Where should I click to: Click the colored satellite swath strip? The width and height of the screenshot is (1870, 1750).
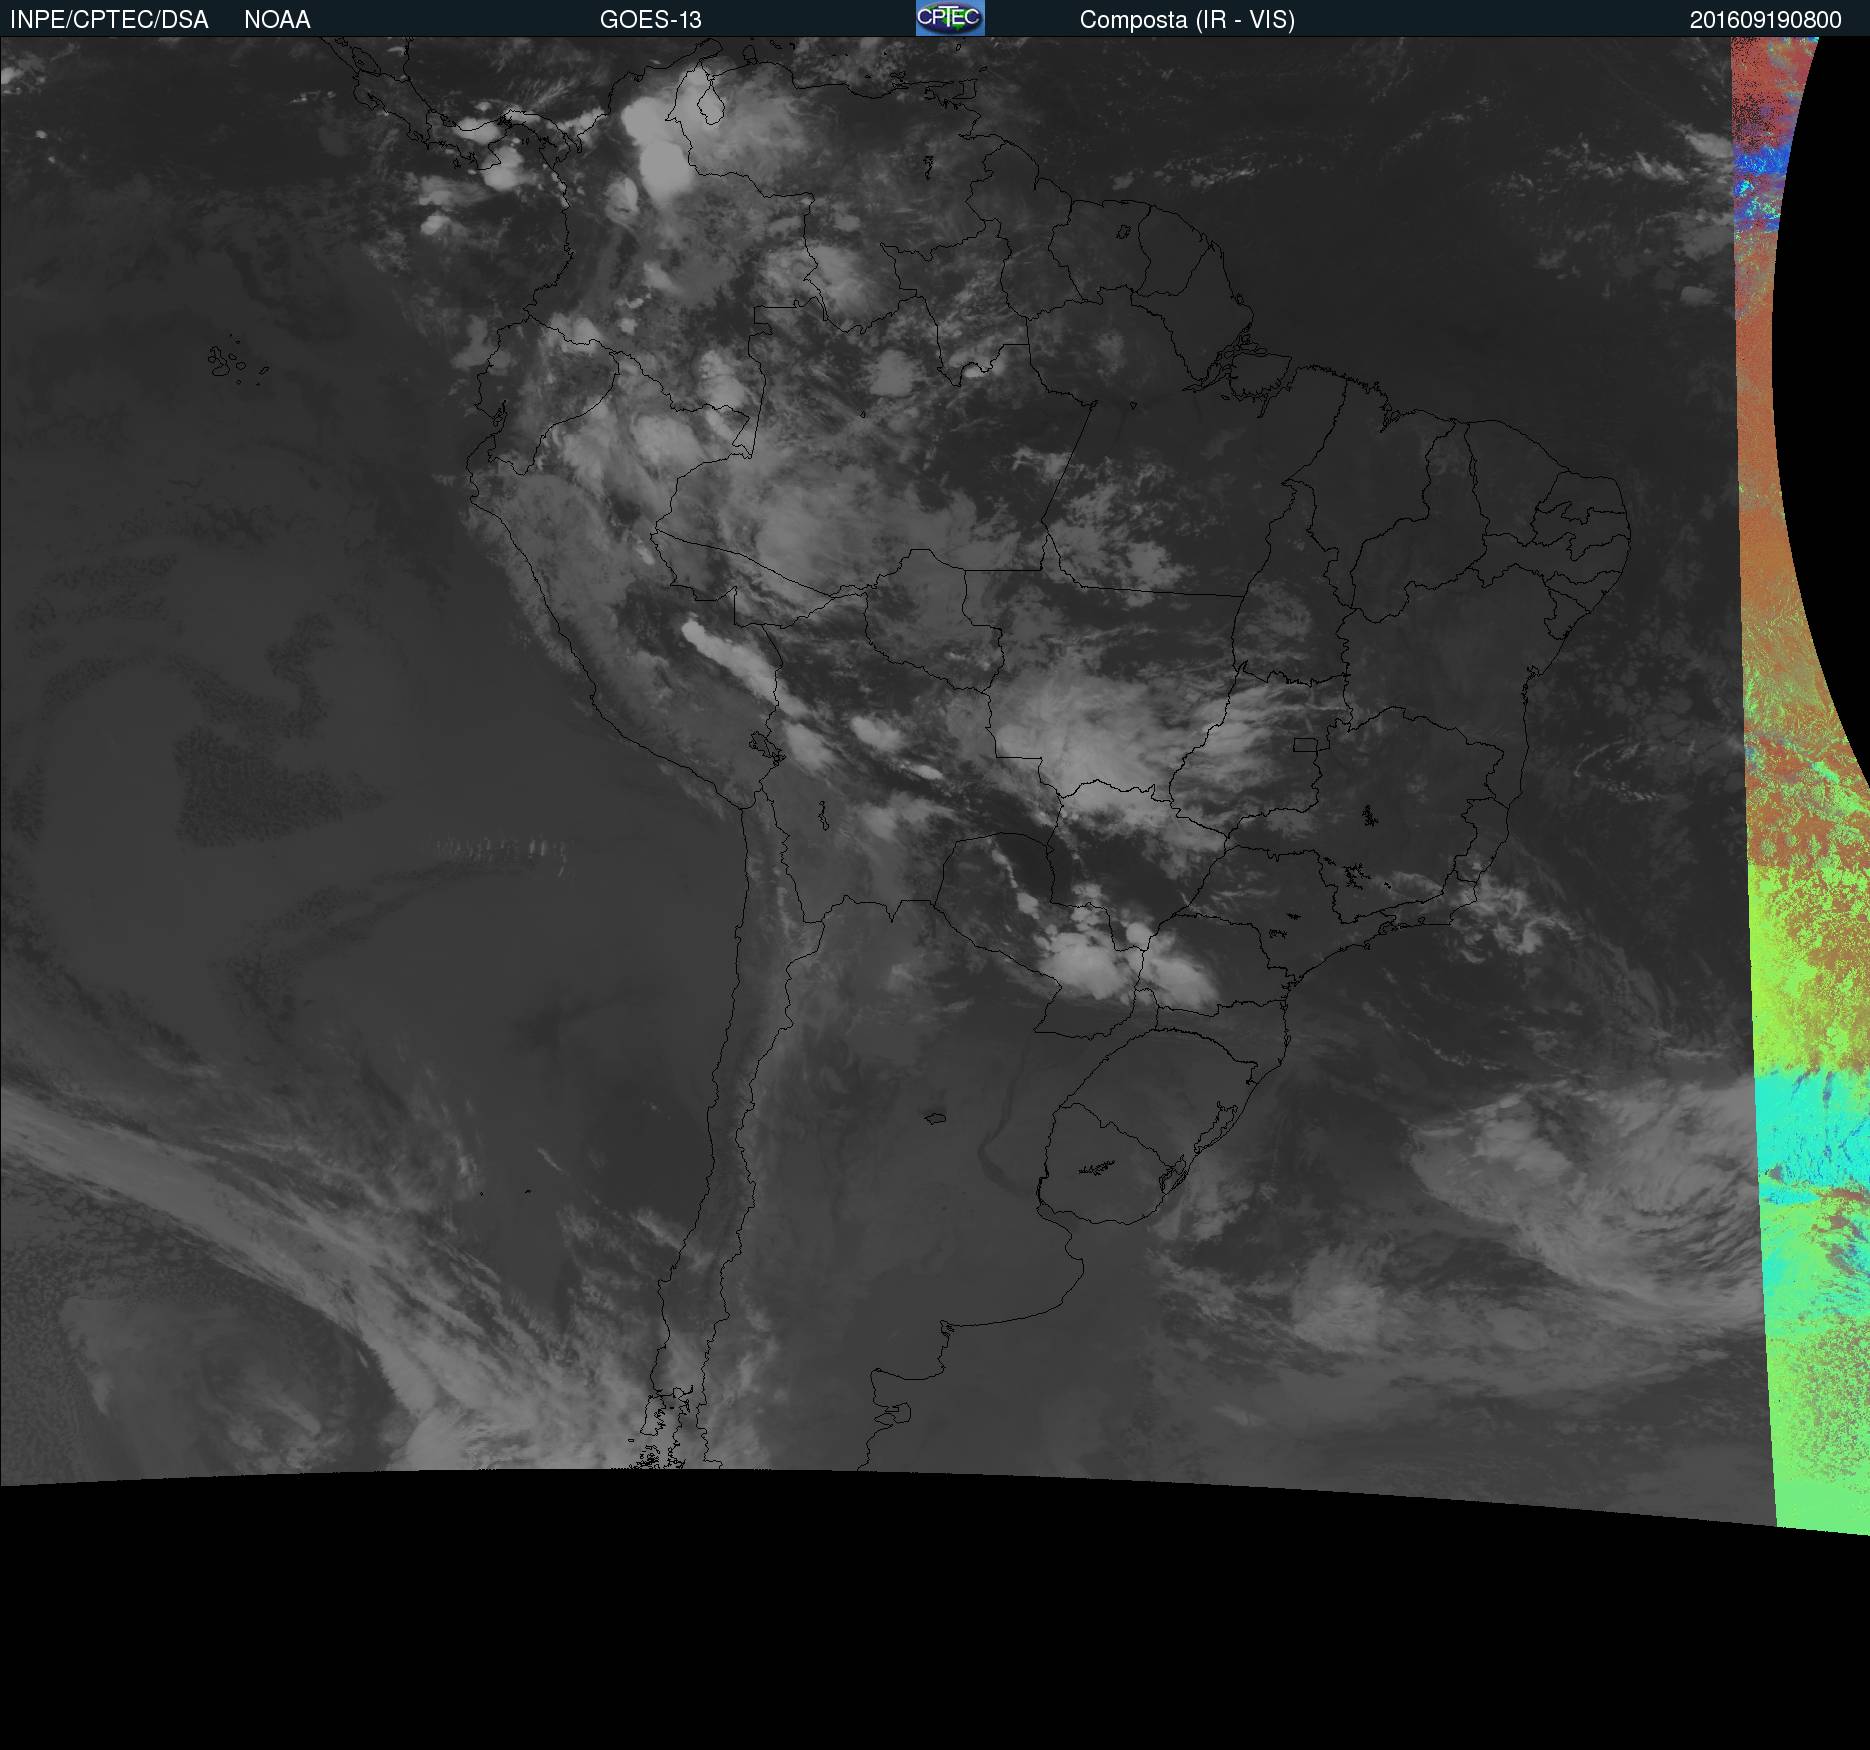1790,700
